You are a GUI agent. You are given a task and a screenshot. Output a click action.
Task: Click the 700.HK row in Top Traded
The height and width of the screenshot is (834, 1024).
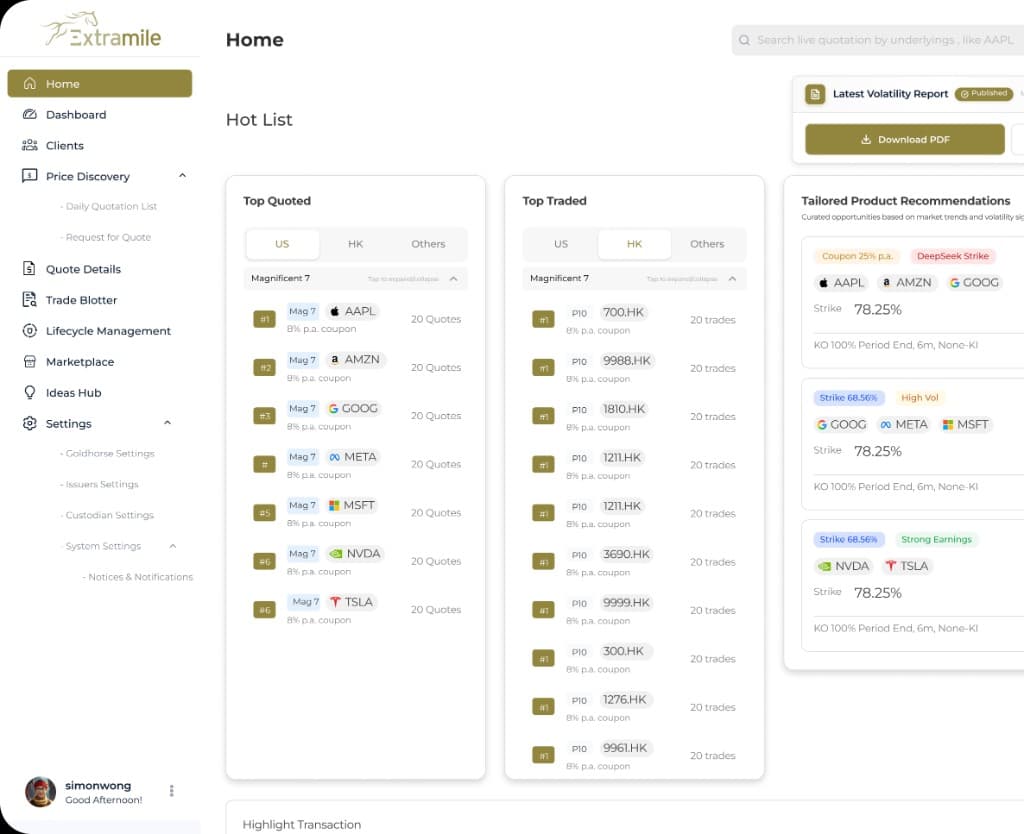(634, 320)
